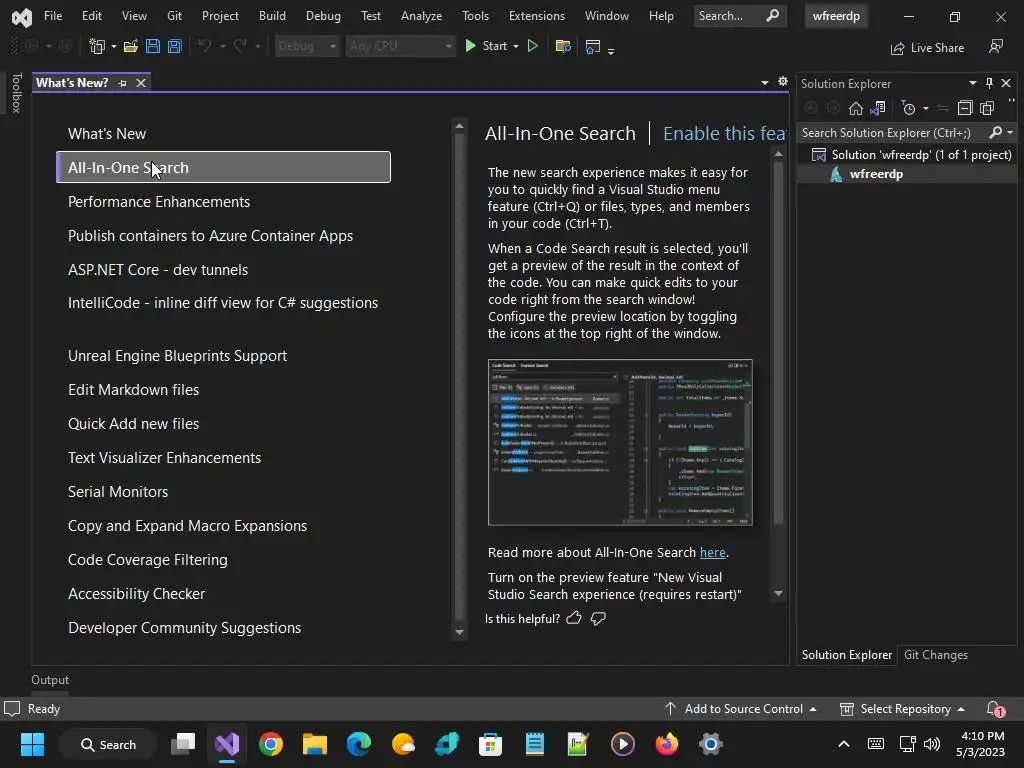Open the Output panel tab

50,680
